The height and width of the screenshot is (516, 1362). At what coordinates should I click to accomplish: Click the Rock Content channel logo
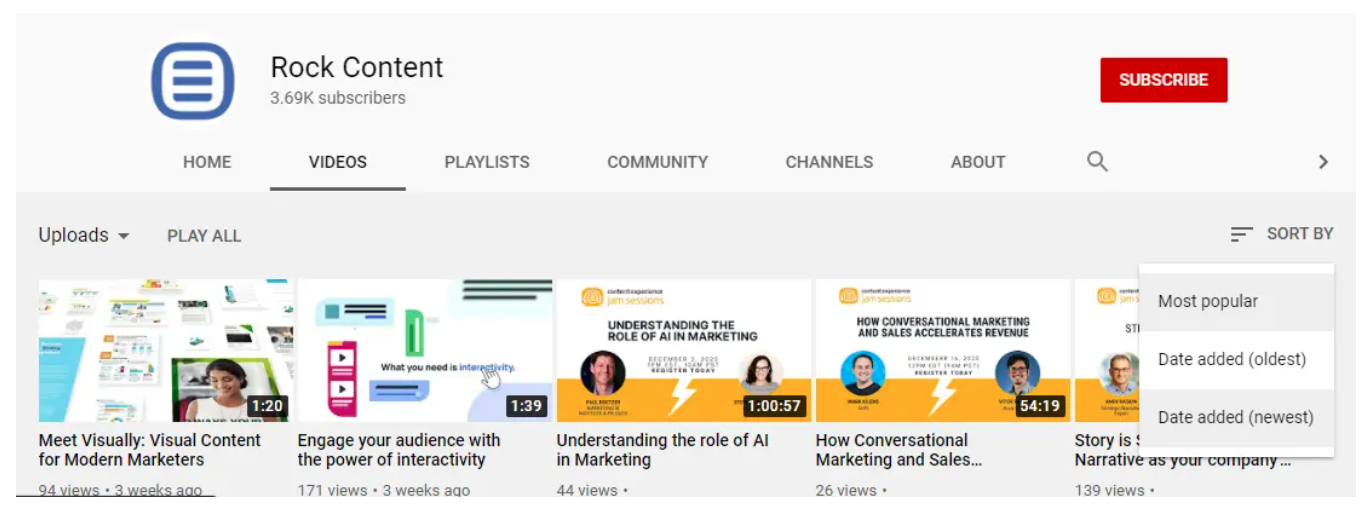193,81
